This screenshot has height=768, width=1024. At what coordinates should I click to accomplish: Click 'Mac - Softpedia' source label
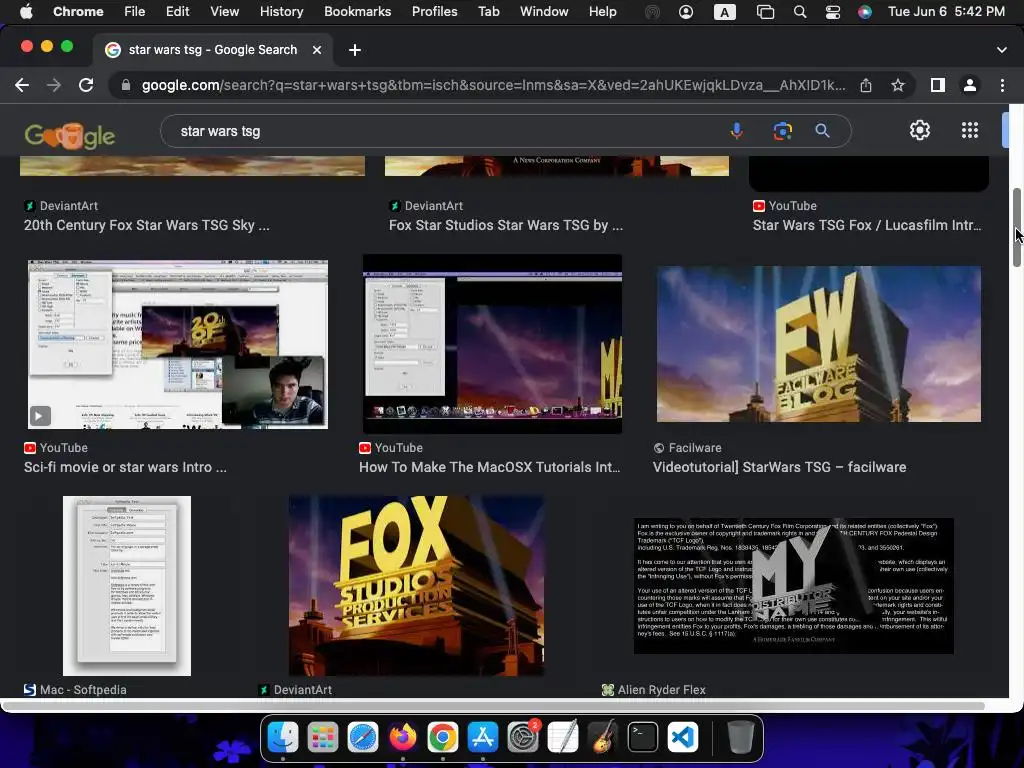click(x=83, y=690)
